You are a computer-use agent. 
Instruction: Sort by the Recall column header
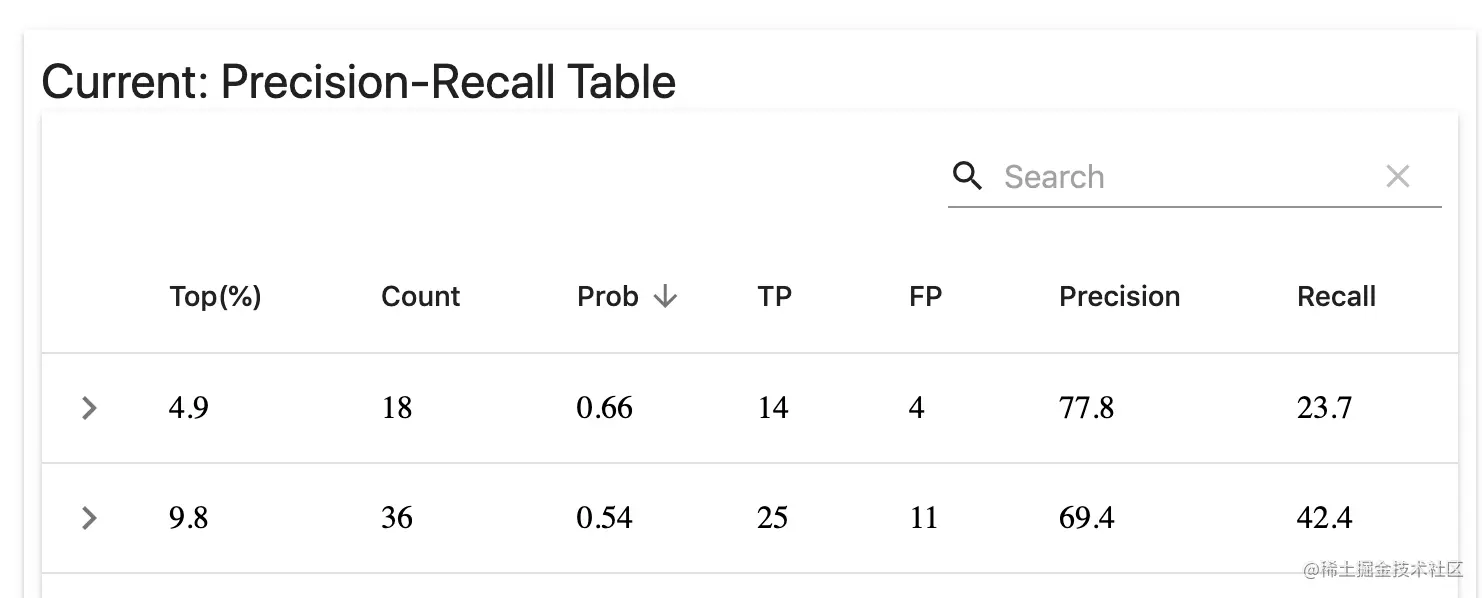click(1336, 297)
